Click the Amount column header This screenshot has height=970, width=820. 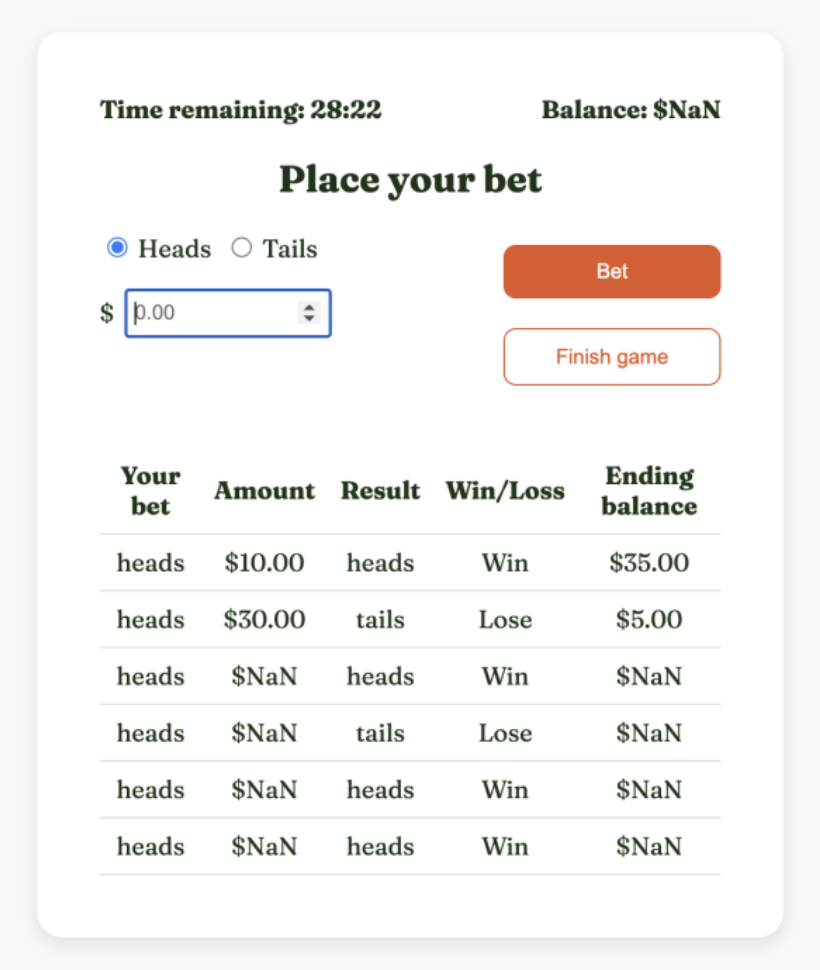[264, 491]
